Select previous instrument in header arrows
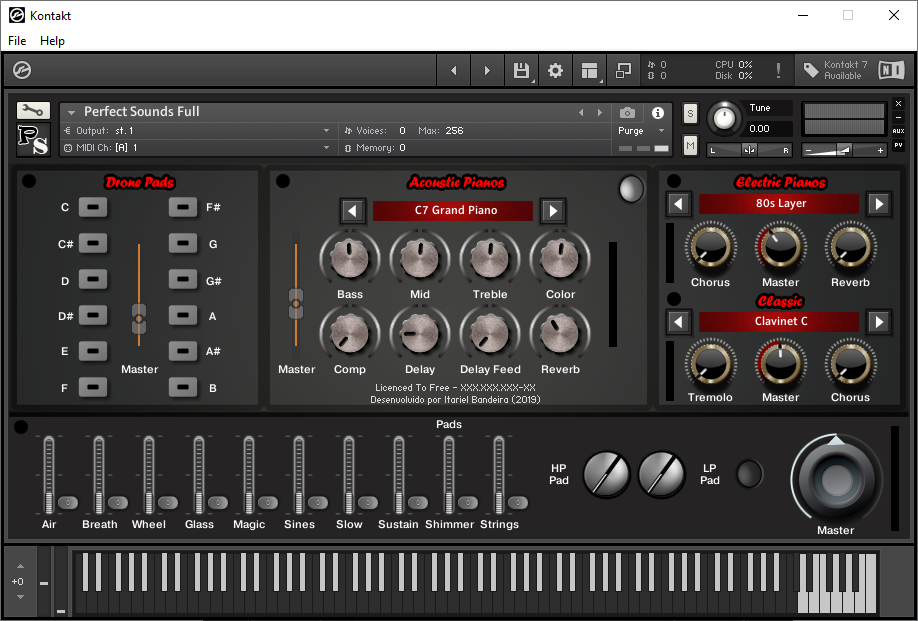This screenshot has width=918, height=621. [581, 112]
